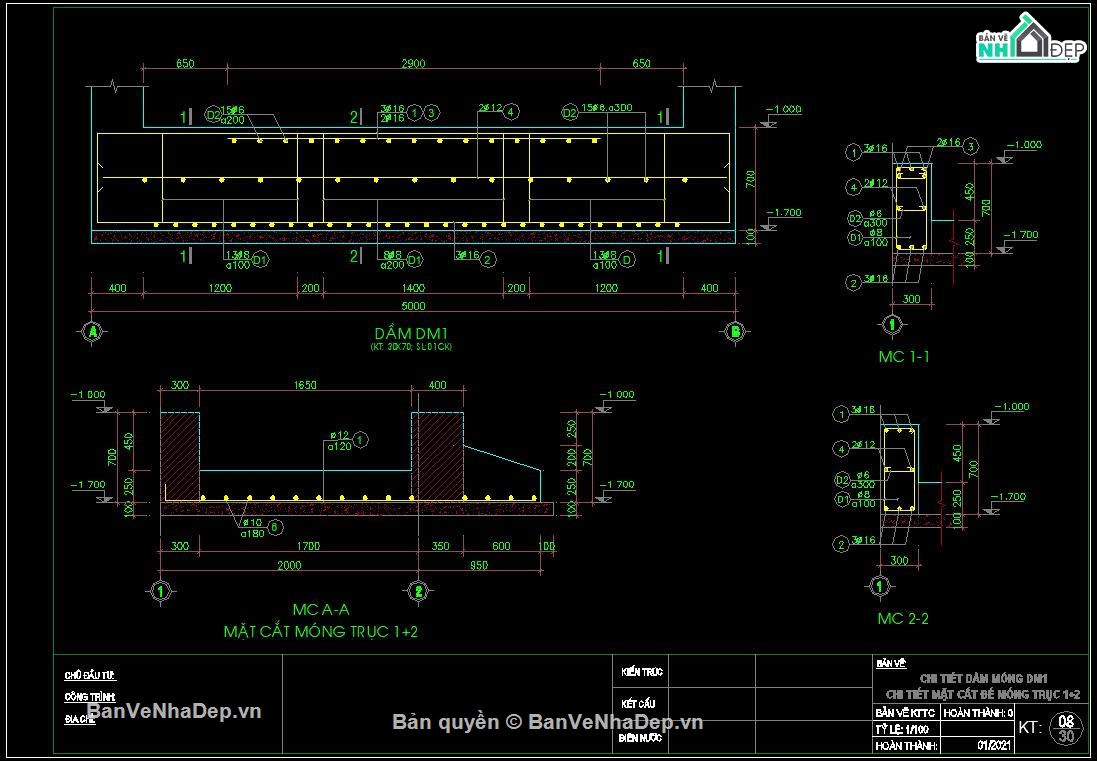Click the MẶT CẮT MÓNG TRỤC 1+2 caption
This screenshot has width=1097, height=761.
[320, 632]
